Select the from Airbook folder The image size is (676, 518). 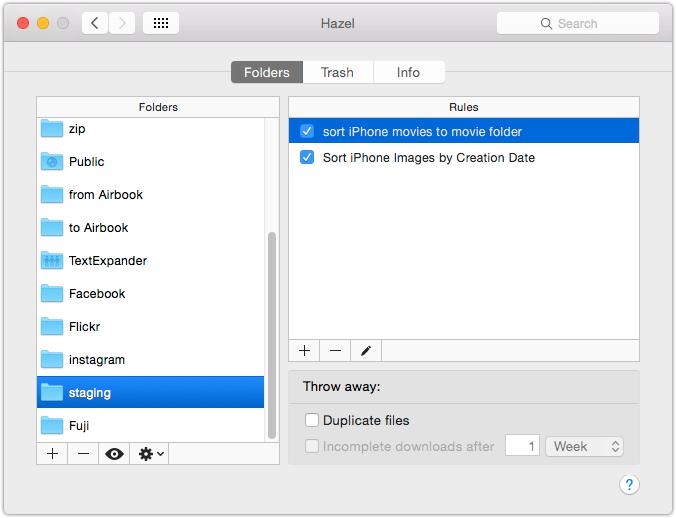click(150, 194)
